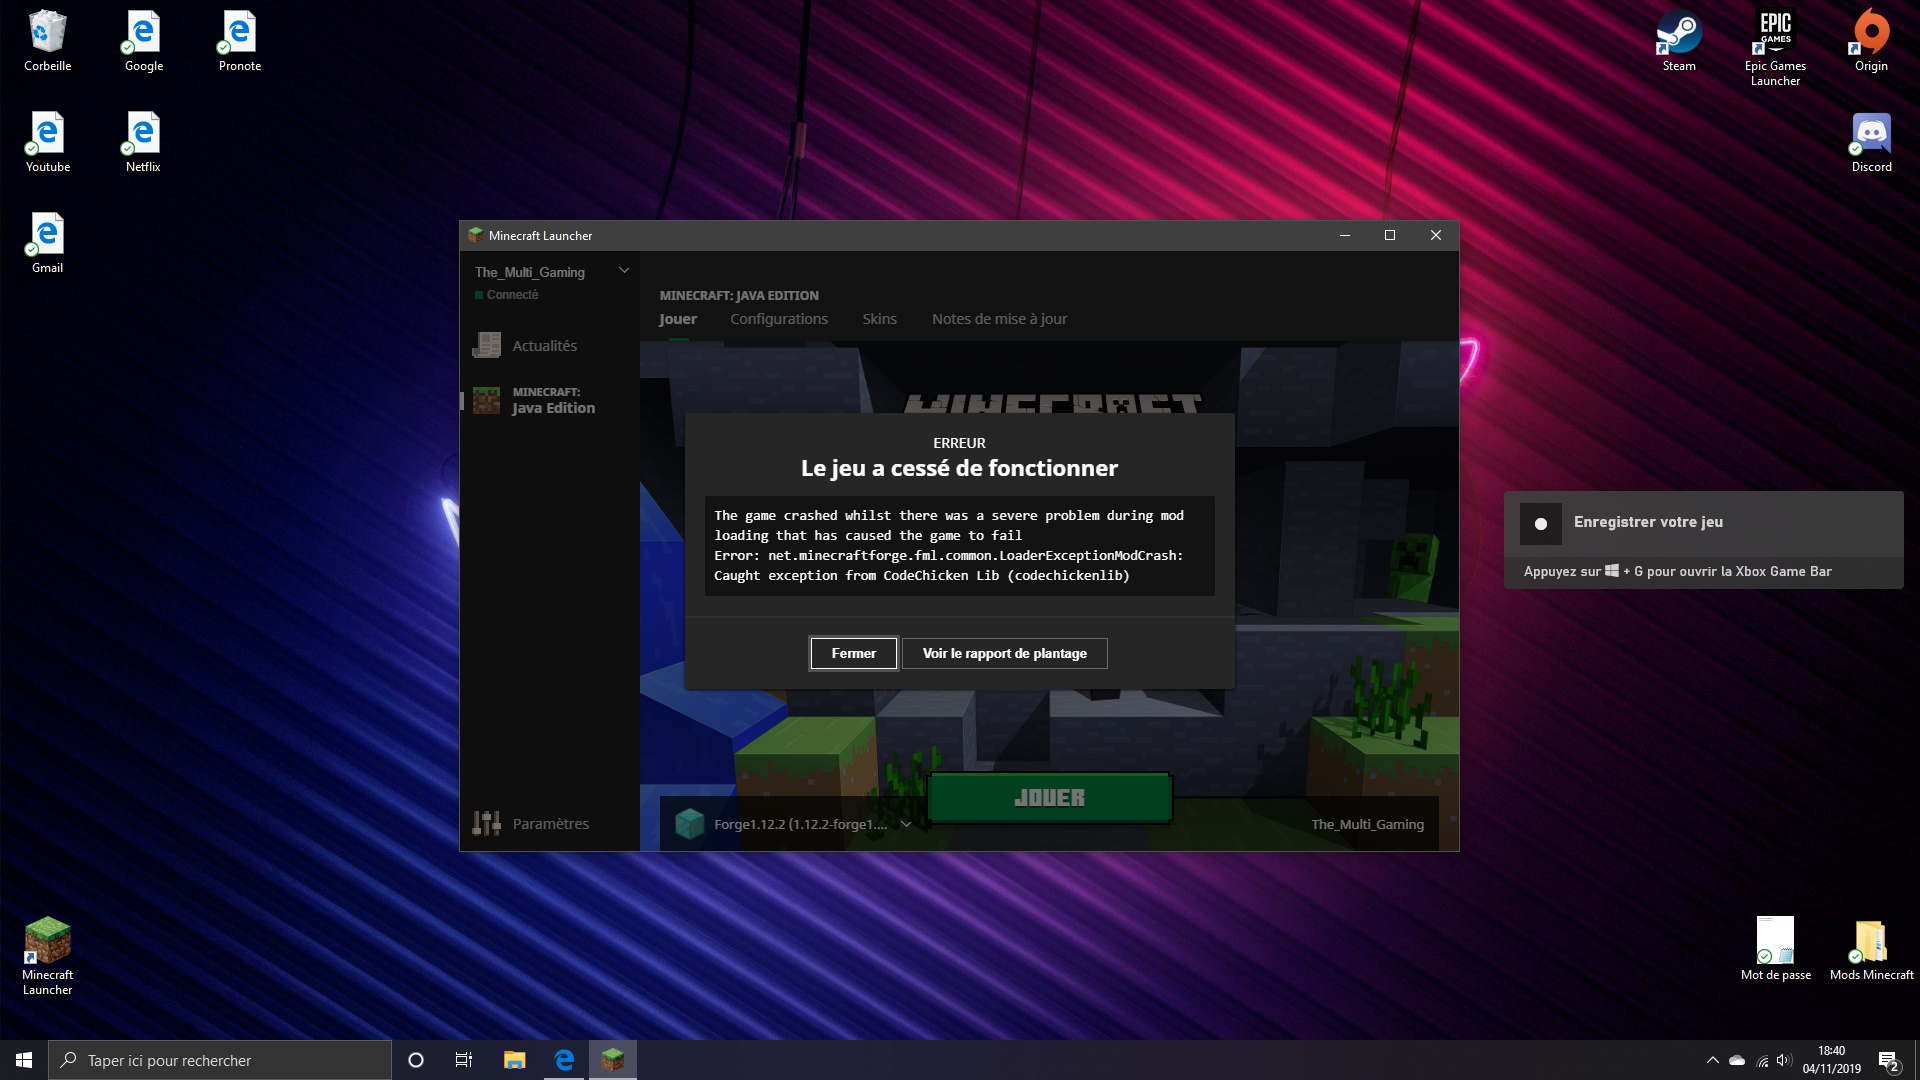Click the Actualités newspaper icon
Viewport: 1920px width, 1080px height.
pyautogui.click(x=487, y=345)
